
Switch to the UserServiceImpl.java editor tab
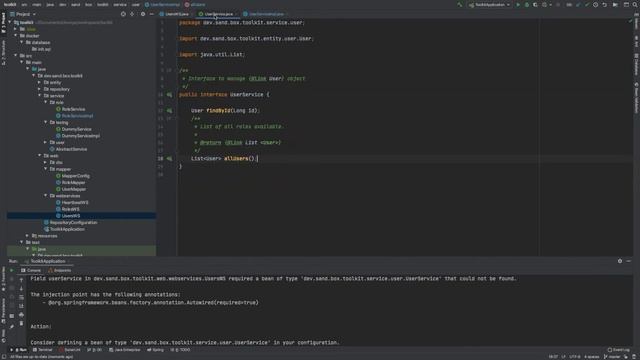[x=266, y=14]
